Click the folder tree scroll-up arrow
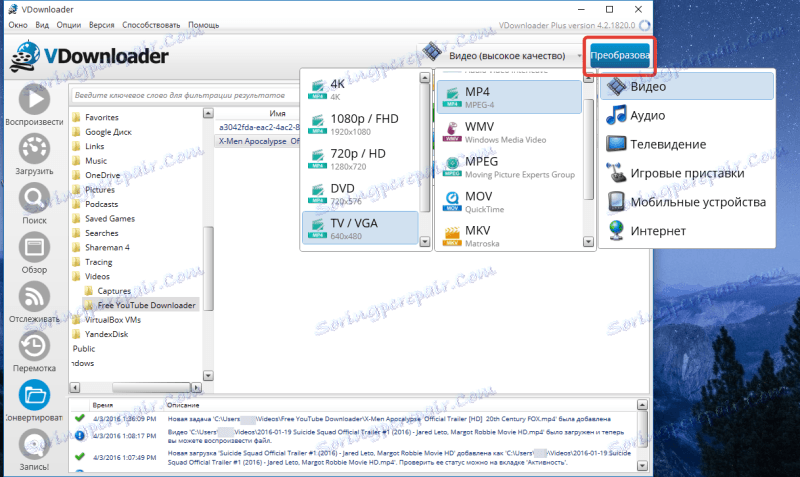Viewport: 800px width, 477px height. pyautogui.click(x=208, y=113)
